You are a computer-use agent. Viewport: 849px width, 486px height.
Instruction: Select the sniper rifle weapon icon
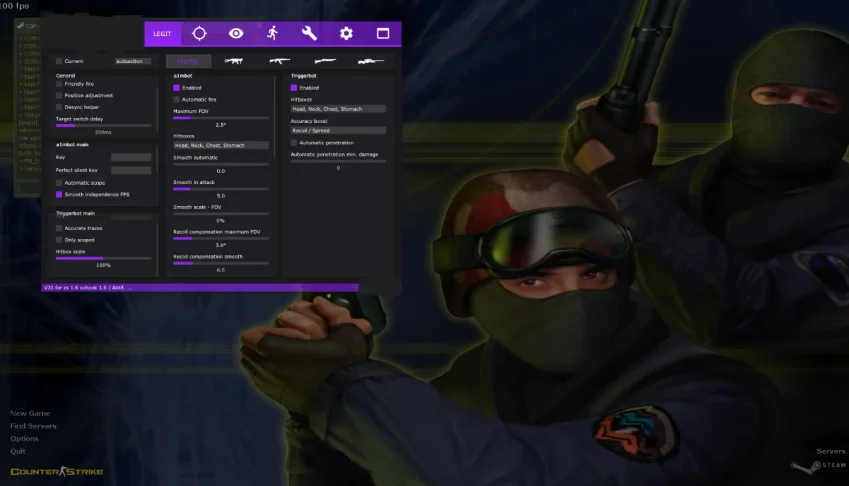coord(371,61)
